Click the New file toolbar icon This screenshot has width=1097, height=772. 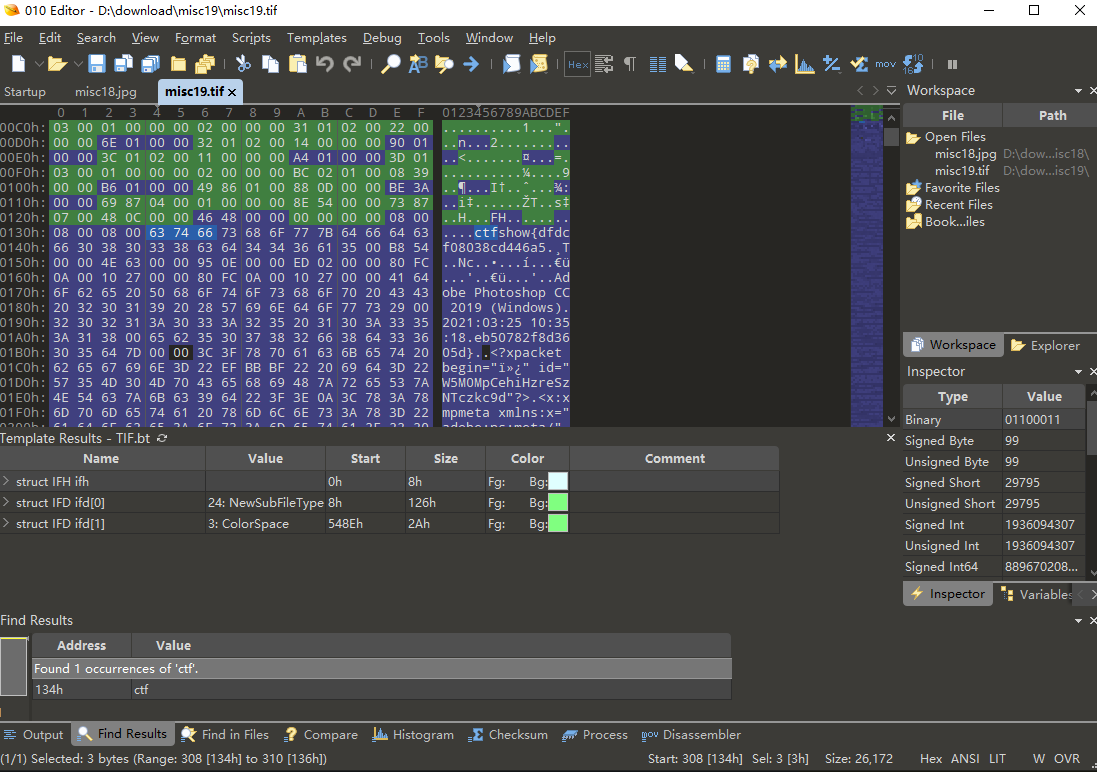(x=19, y=64)
